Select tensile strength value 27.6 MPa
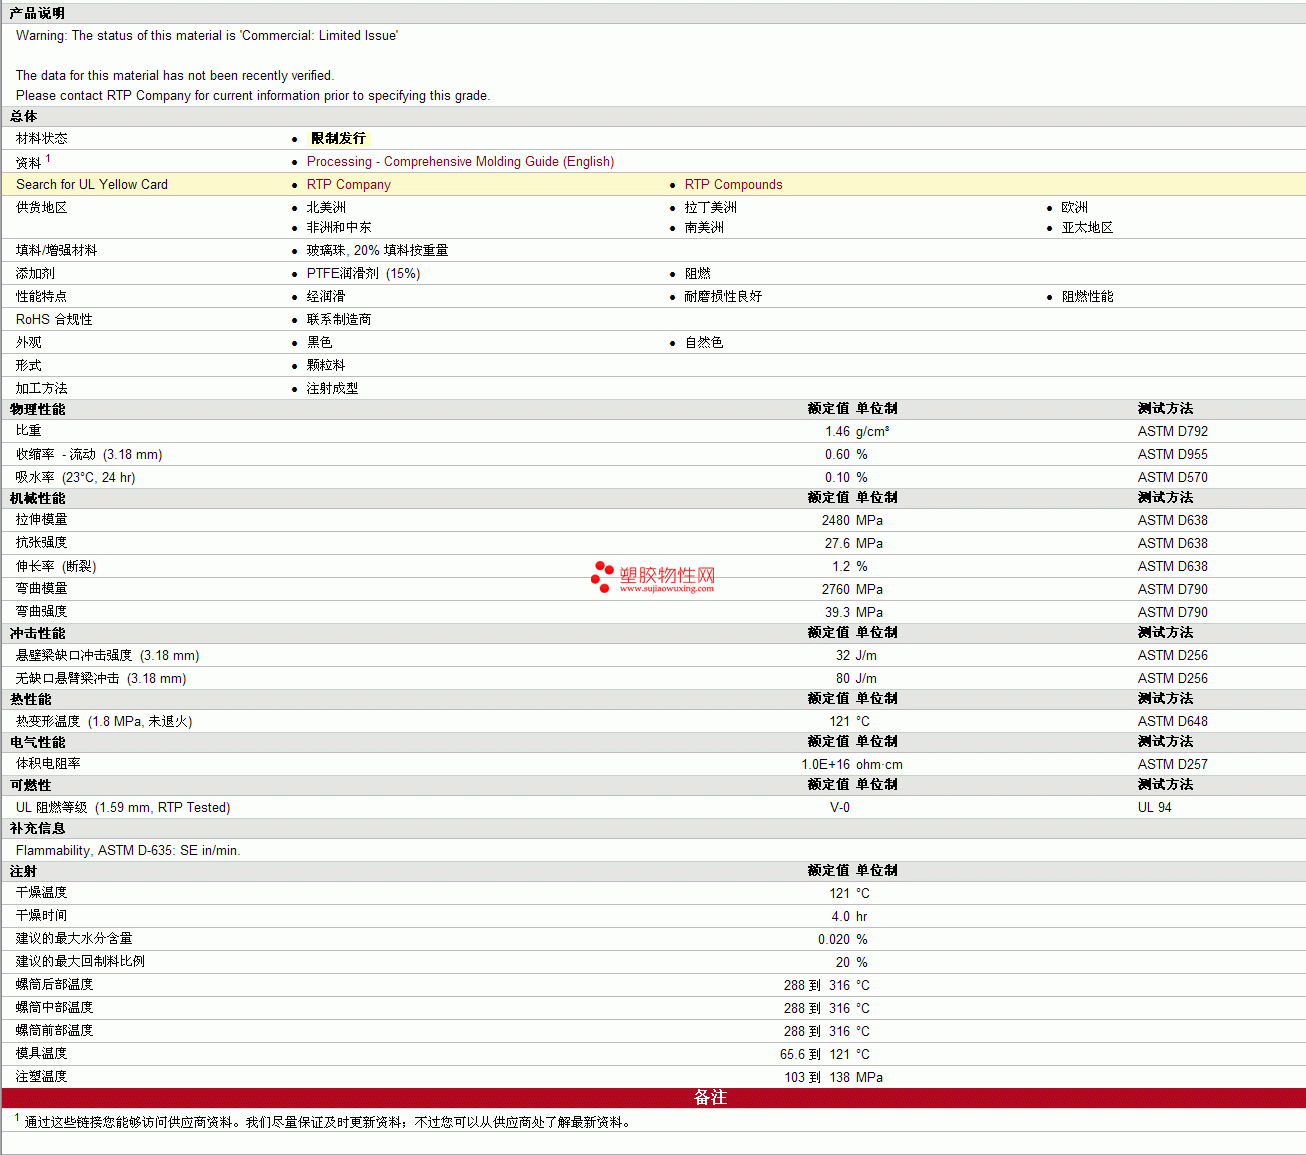This screenshot has width=1306, height=1155. tap(854, 543)
